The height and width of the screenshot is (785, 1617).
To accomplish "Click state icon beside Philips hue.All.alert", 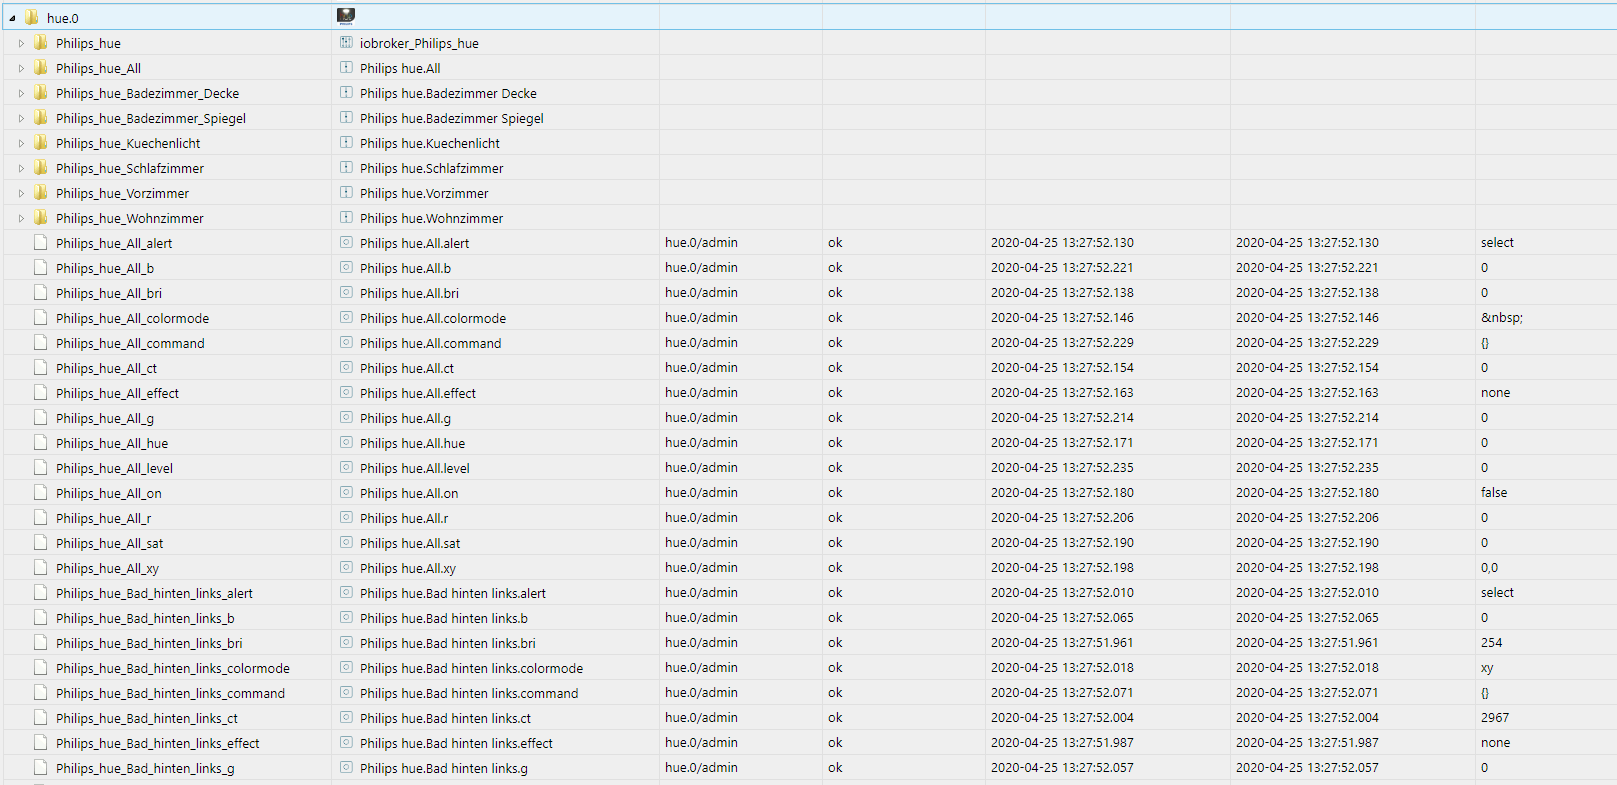I will click(346, 242).
